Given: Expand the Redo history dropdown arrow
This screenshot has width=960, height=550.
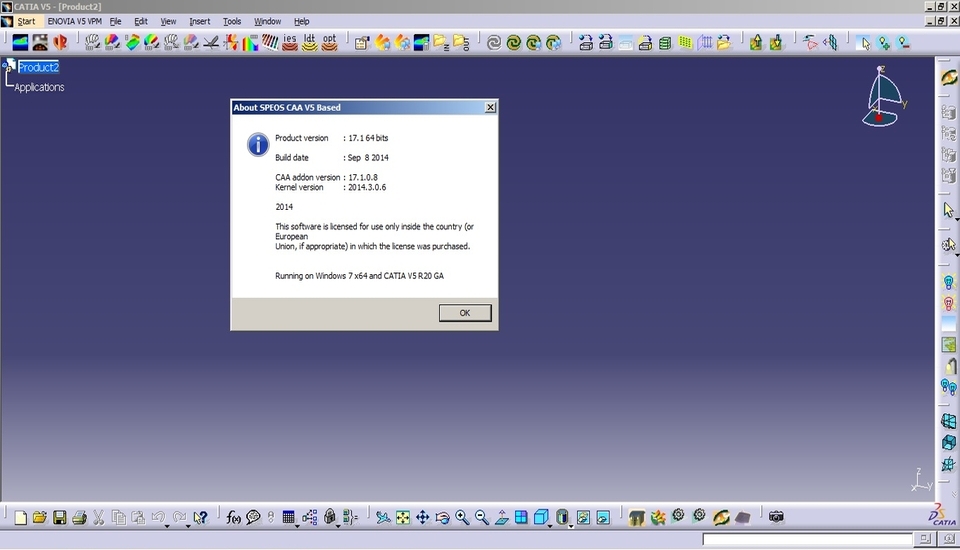Looking at the screenshot, I should pyautogui.click(x=188, y=526).
